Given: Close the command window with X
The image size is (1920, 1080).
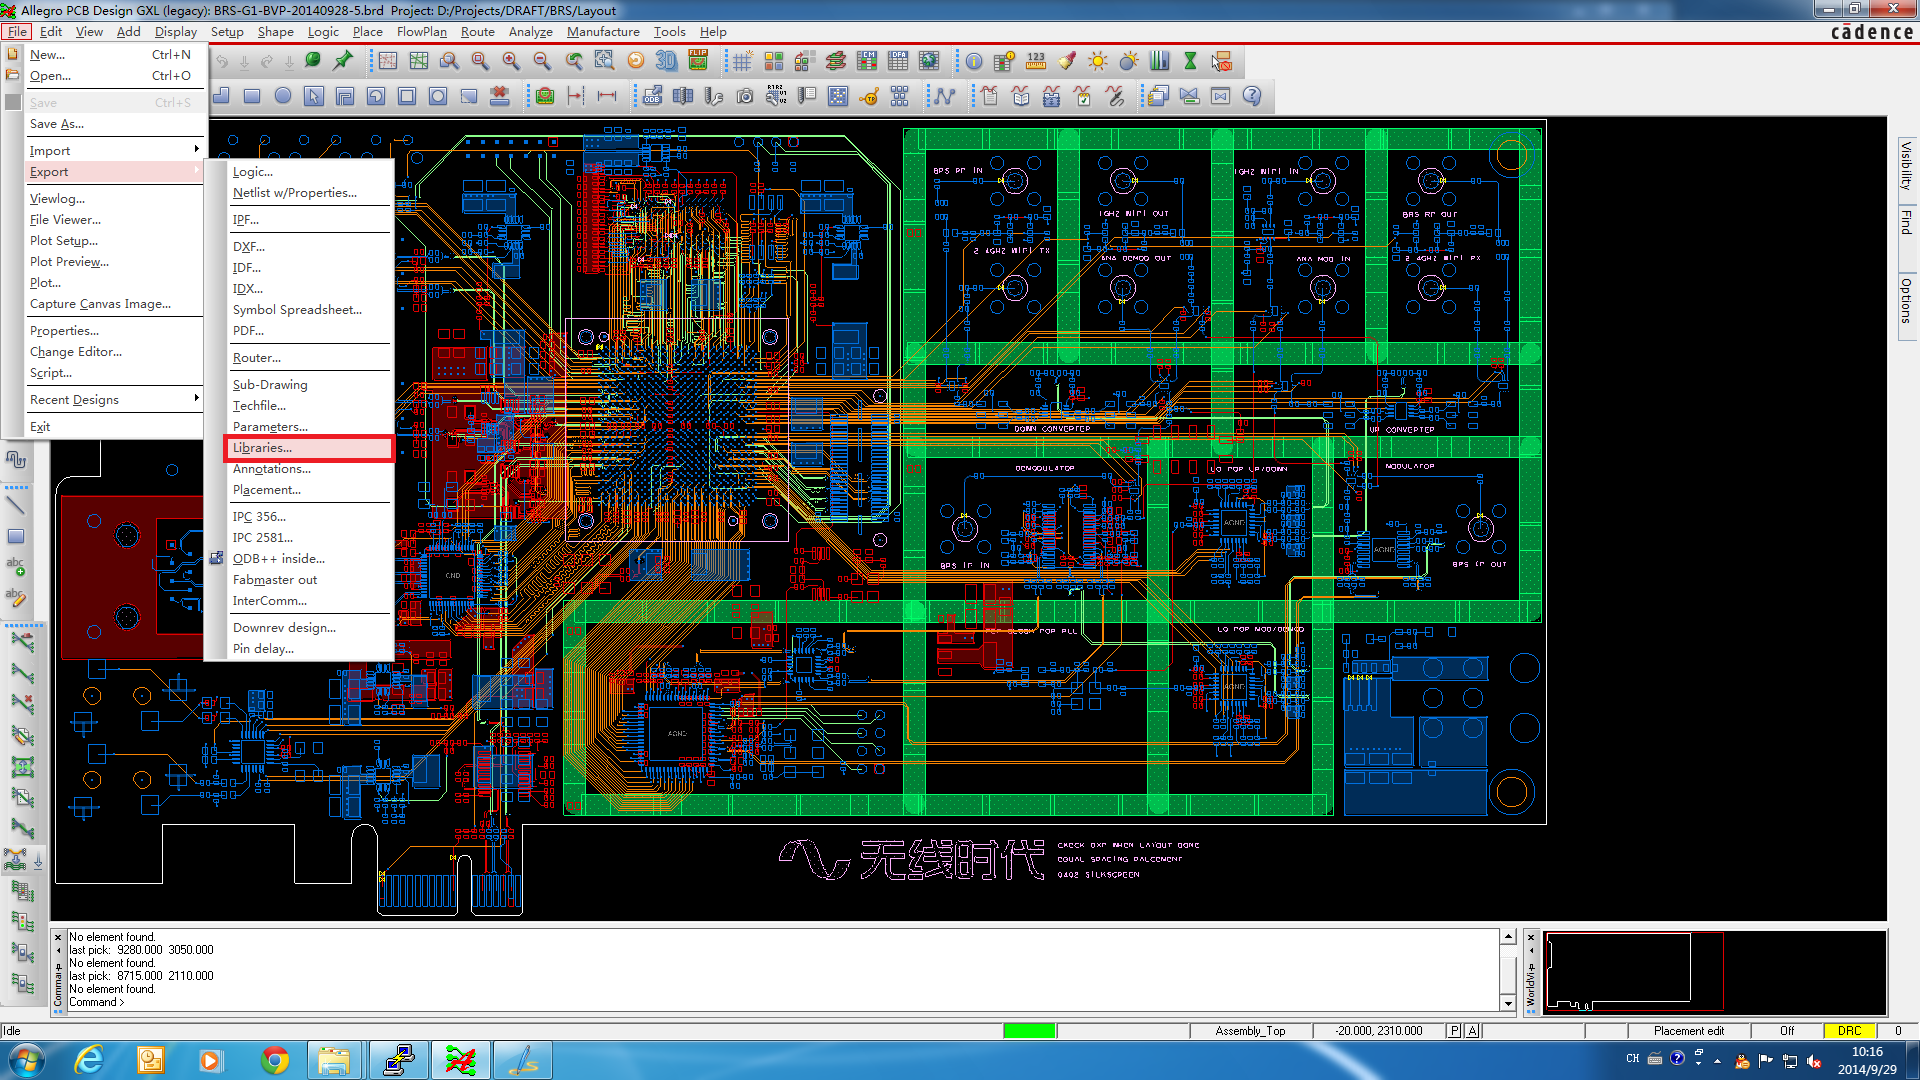Looking at the screenshot, I should (58, 937).
